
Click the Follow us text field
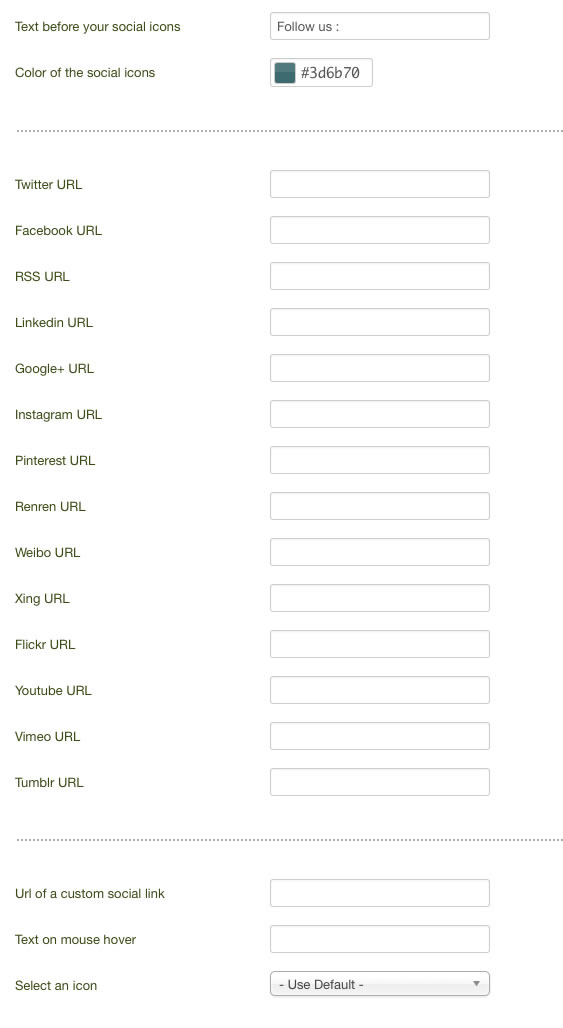[379, 26]
